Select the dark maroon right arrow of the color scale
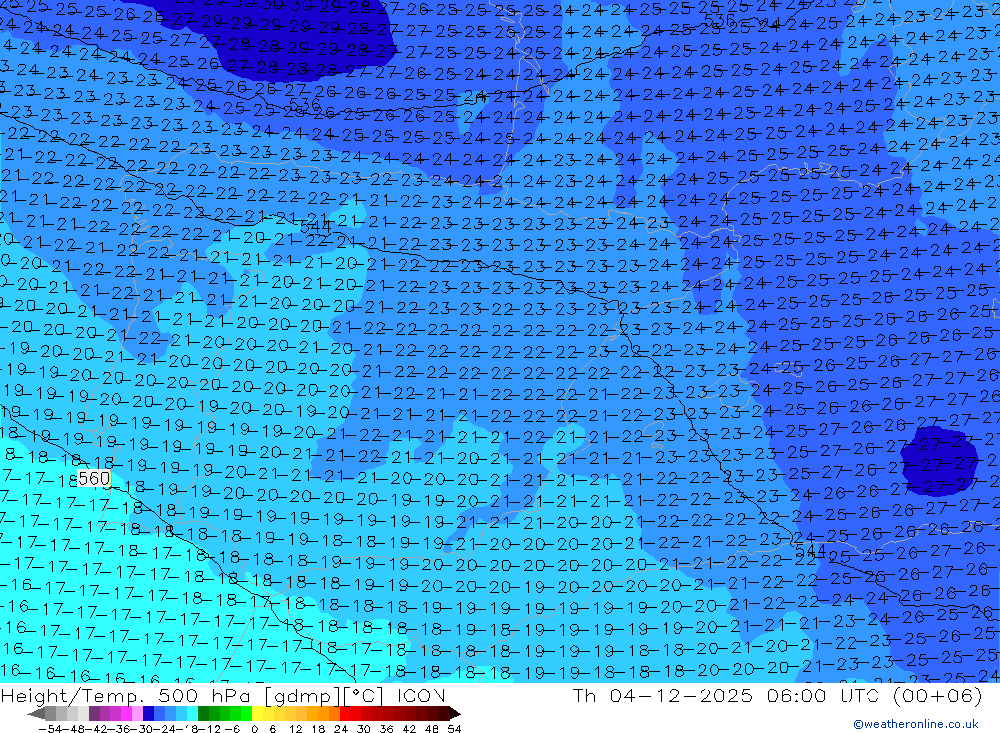This screenshot has height=733, width=1000. [x=455, y=713]
